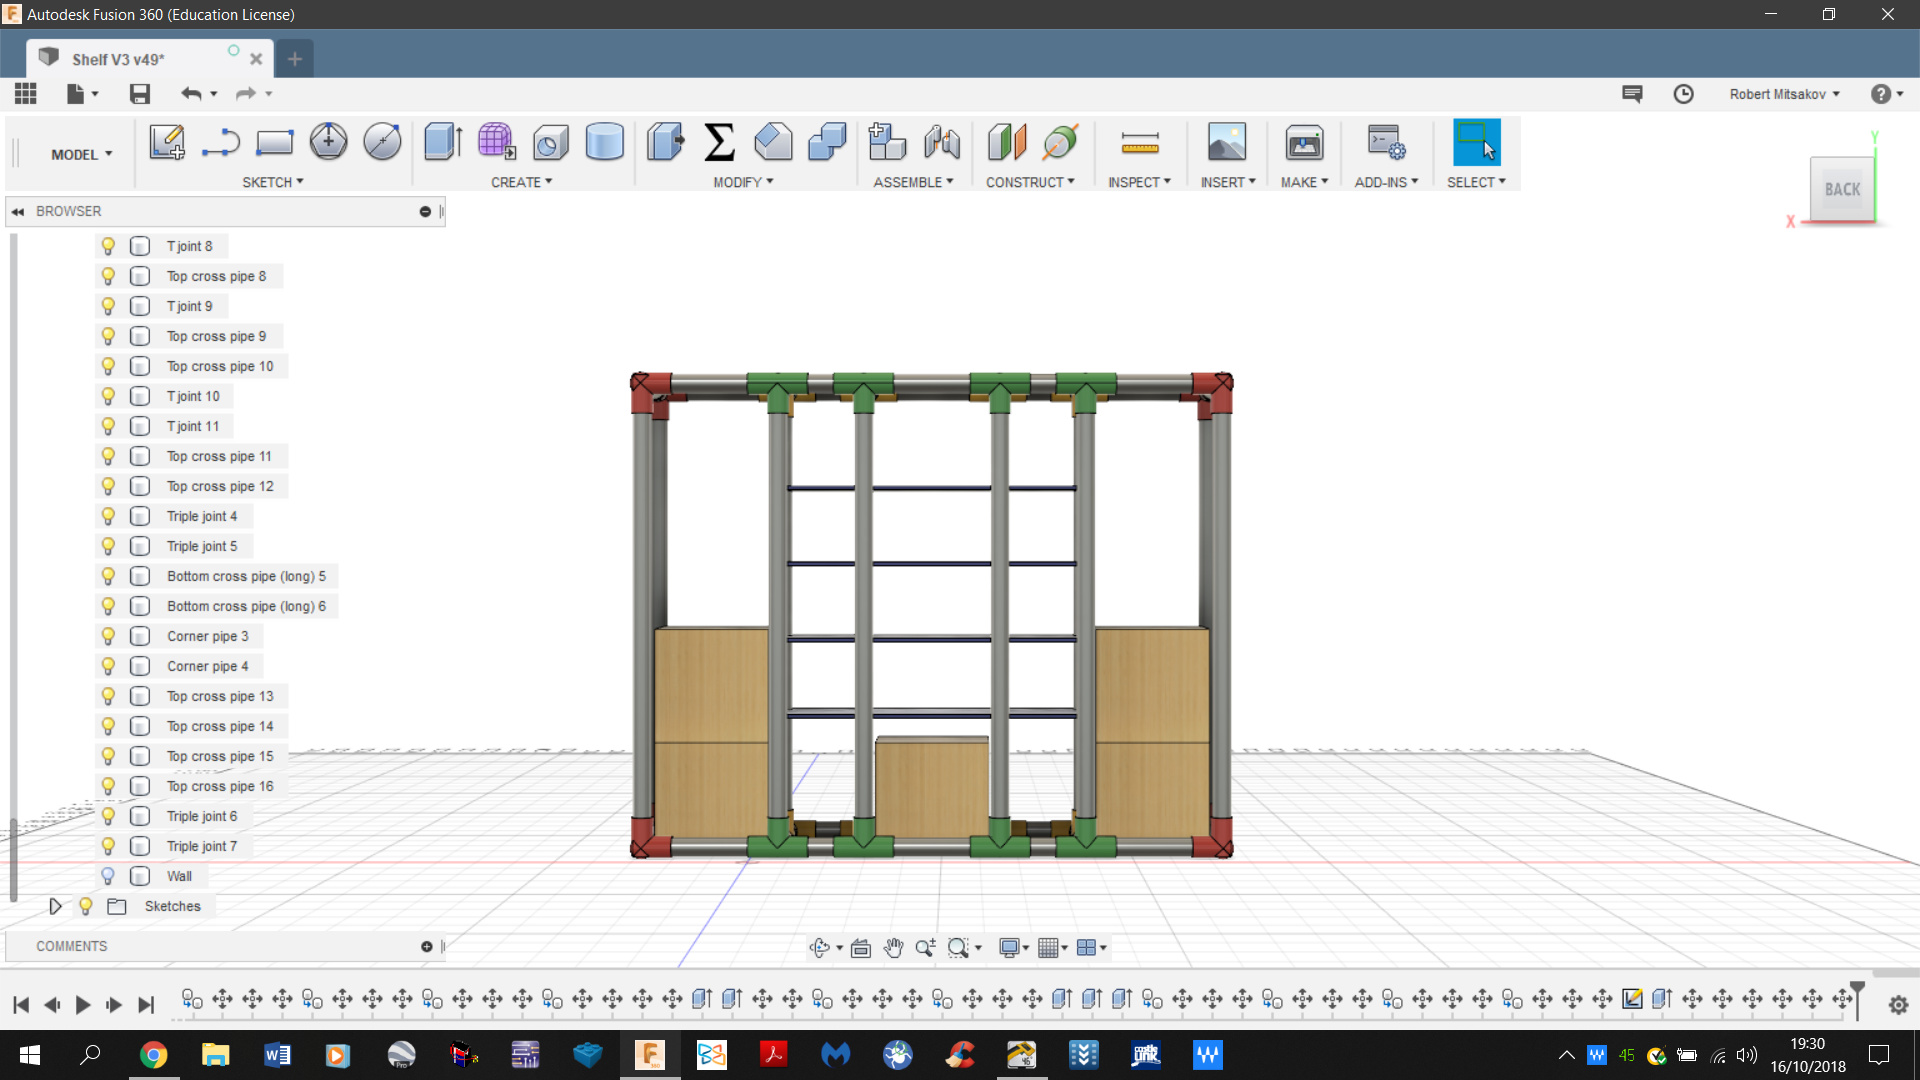Viewport: 1920px width, 1080px height.
Task: Open the Create Form tool
Action: tap(497, 142)
